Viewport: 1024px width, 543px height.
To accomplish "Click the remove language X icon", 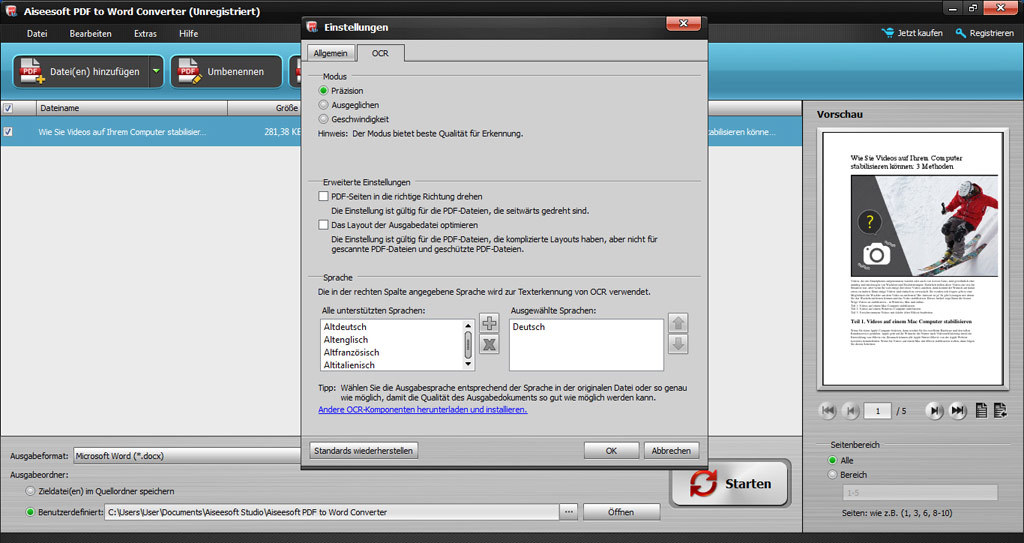I will [489, 344].
